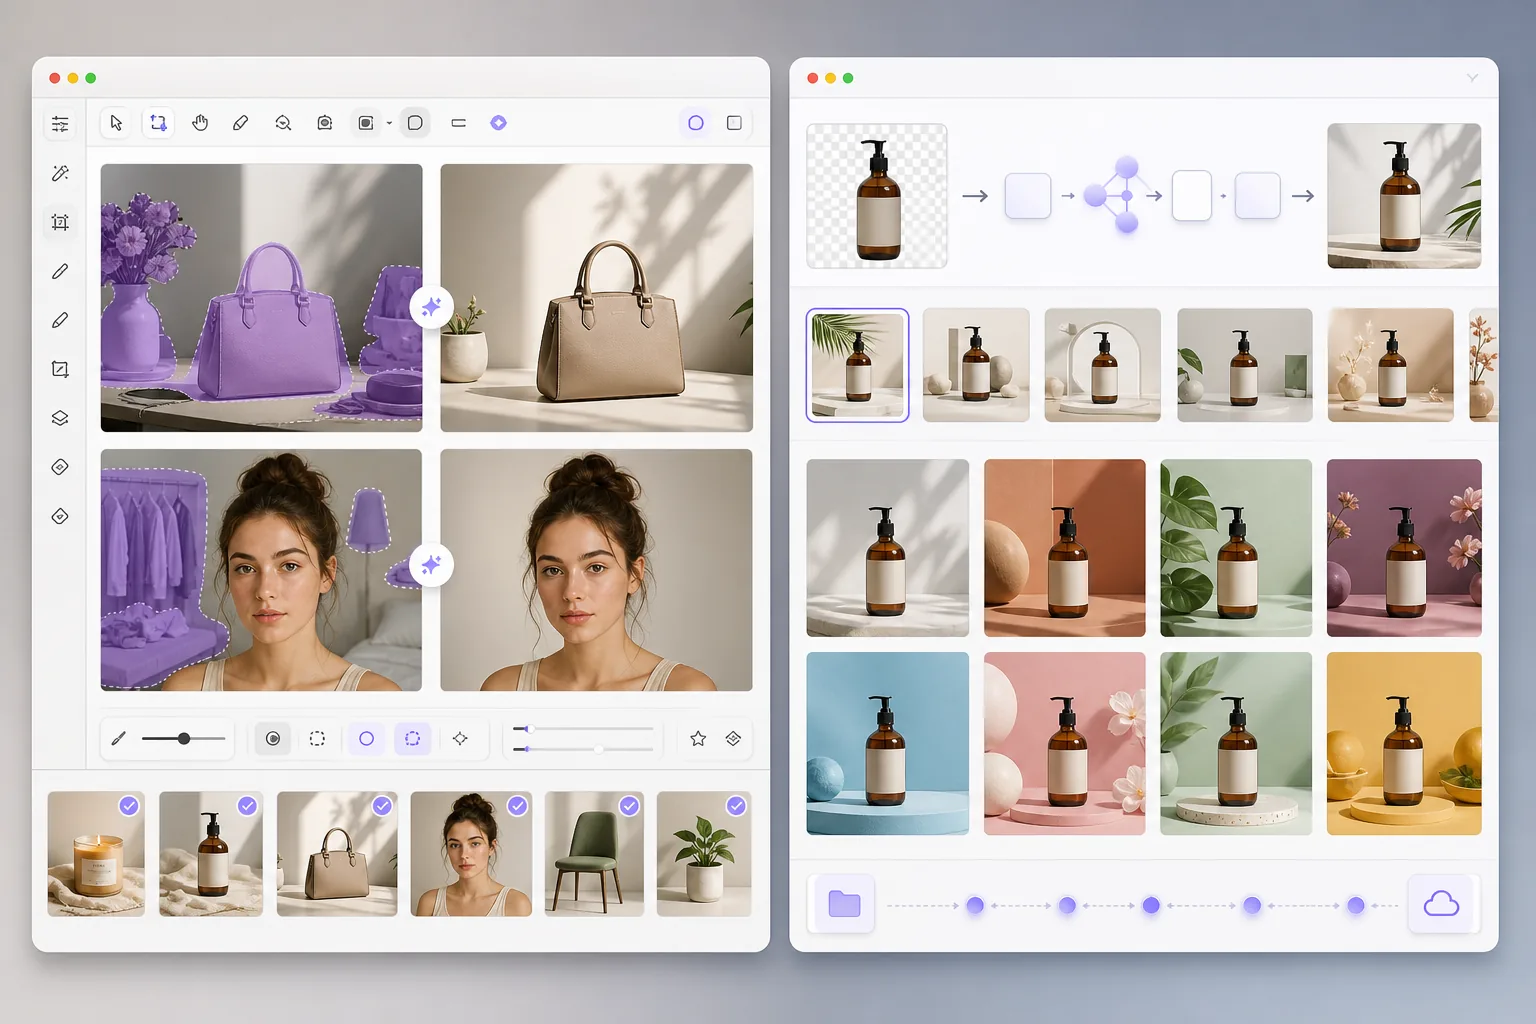Image resolution: width=1536 pixels, height=1024 pixels.
Task: Select the first dot after the folder button
Action: [x=975, y=905]
